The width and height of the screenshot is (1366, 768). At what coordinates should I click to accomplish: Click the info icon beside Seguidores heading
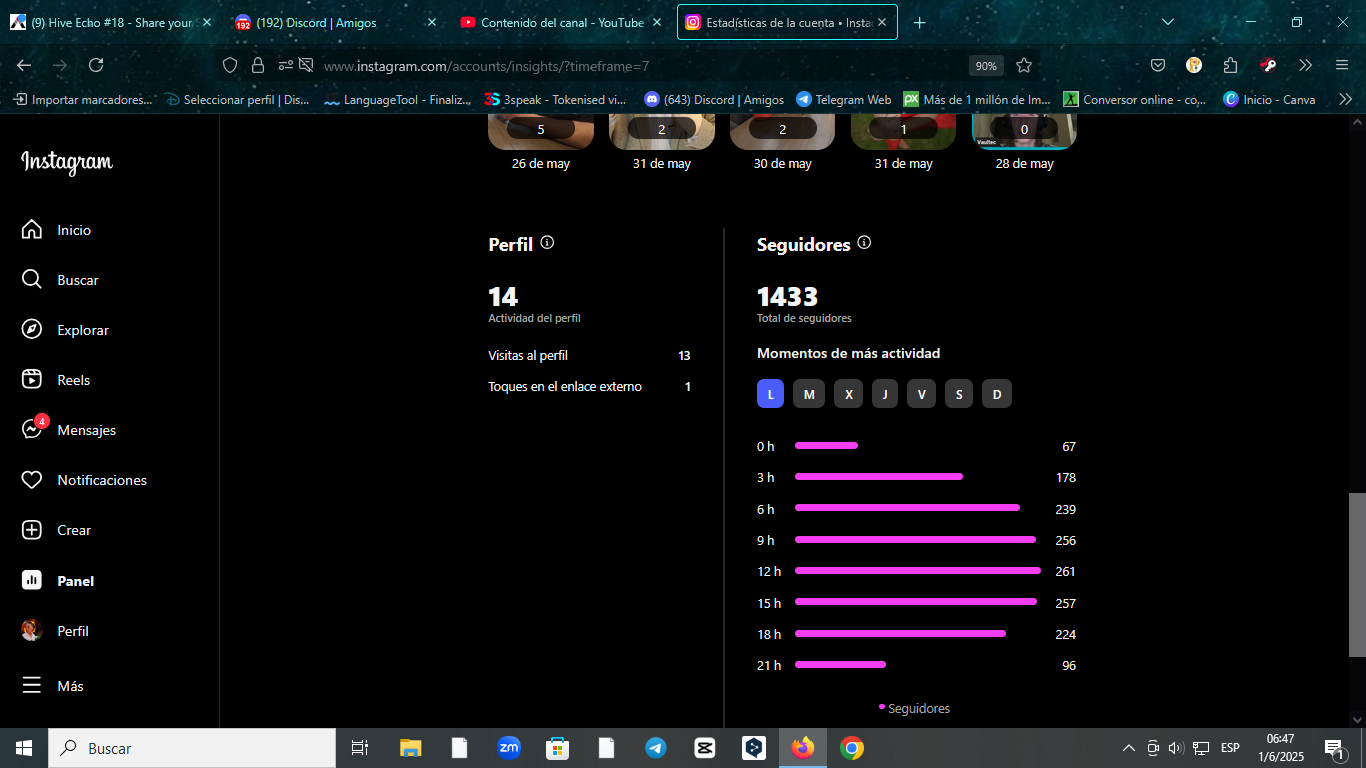864,243
